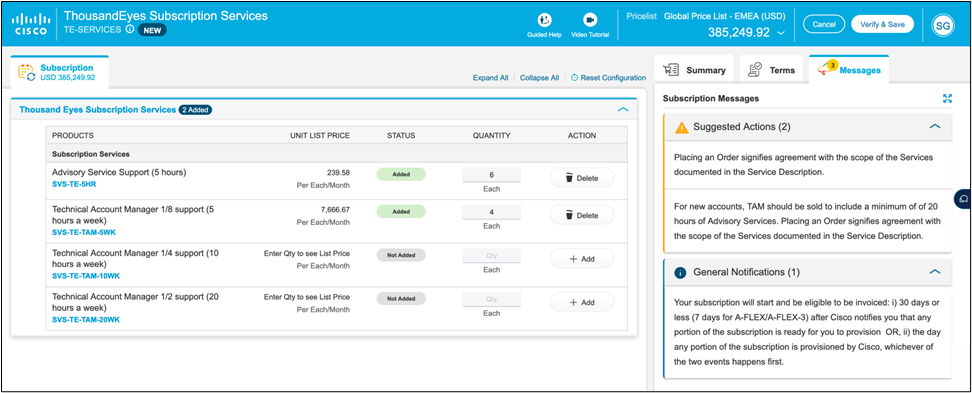
Task: Collapse the General Notifications section
Action: point(935,272)
